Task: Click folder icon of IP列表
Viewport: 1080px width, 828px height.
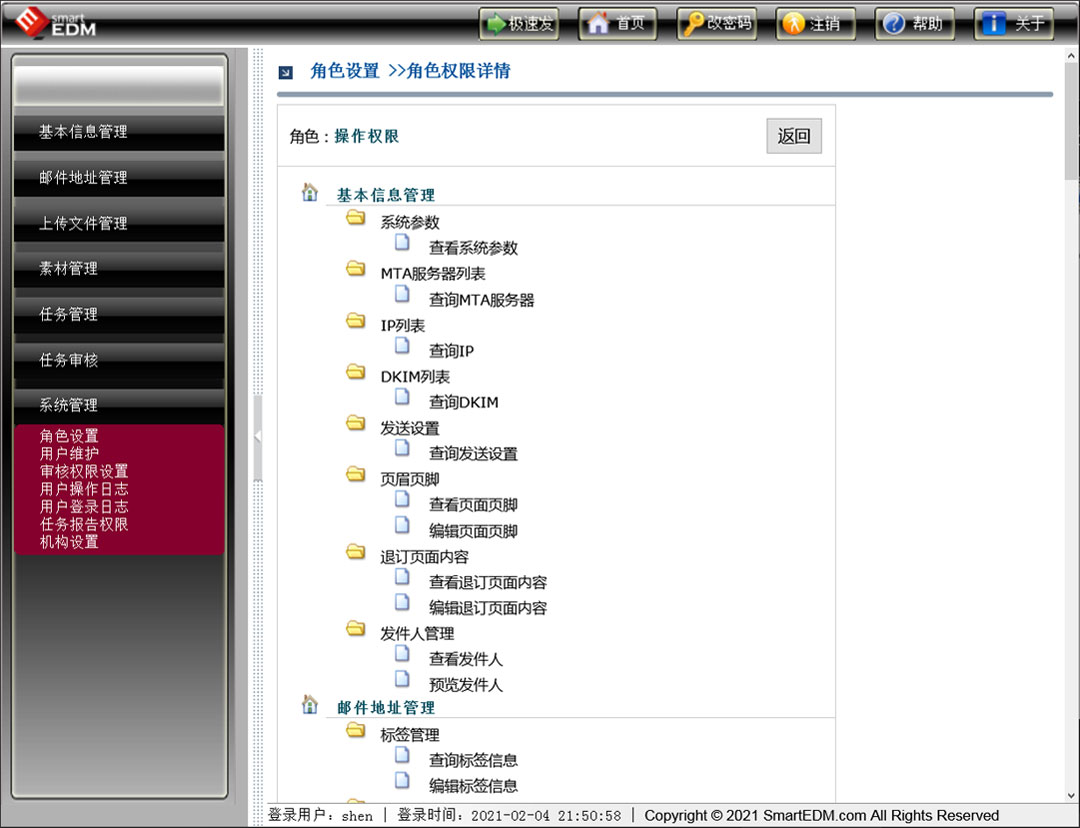Action: [x=355, y=320]
